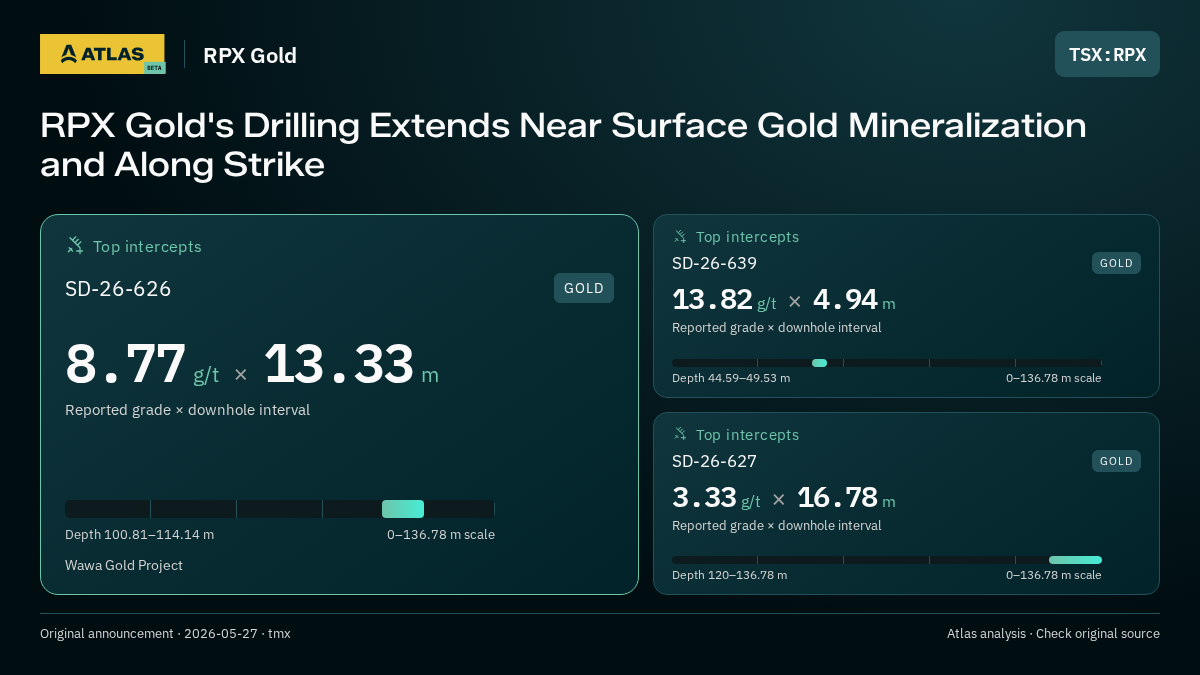Click the SD-26-639 hole ID
Image resolution: width=1200 pixels, height=675 pixels.
point(714,263)
